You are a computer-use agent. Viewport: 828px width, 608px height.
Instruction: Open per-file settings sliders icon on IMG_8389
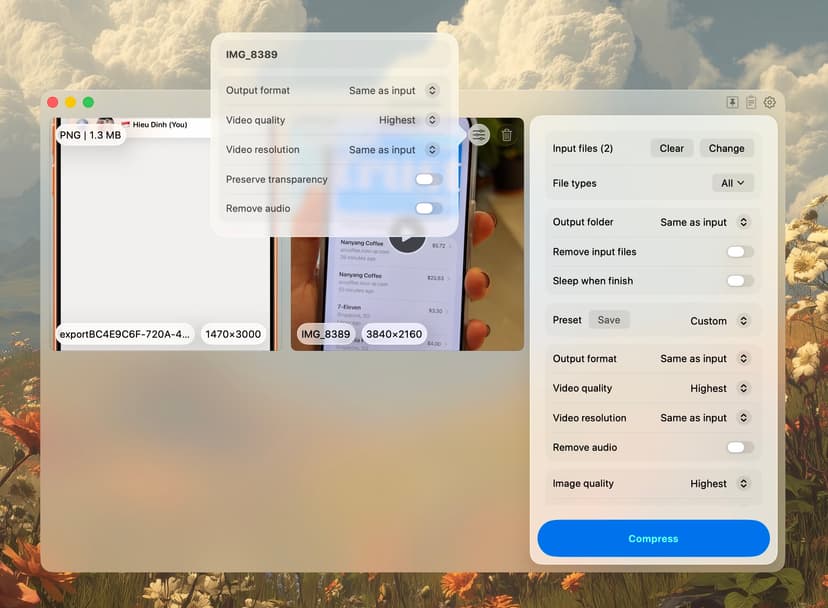tap(479, 135)
